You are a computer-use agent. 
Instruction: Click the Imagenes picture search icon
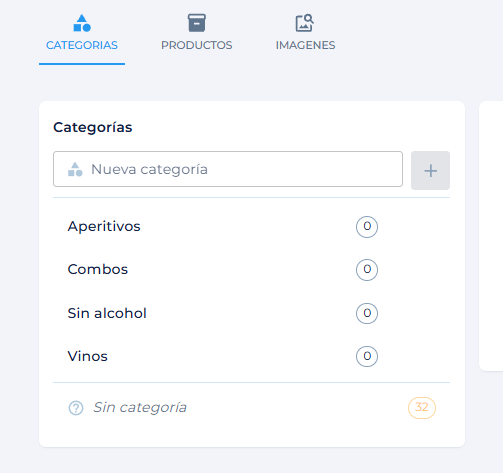[305, 23]
